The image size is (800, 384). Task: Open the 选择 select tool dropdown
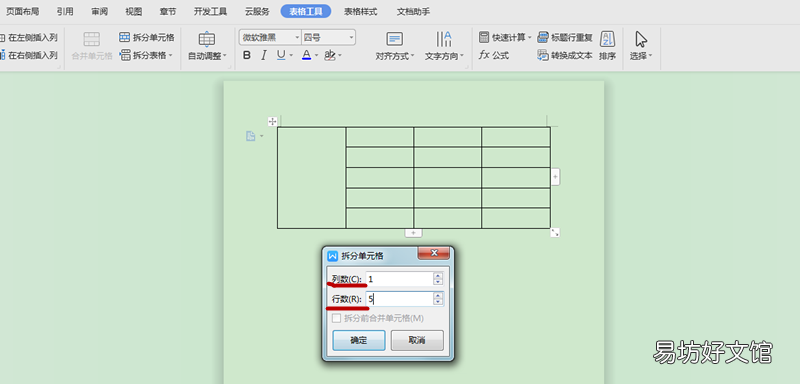641,46
